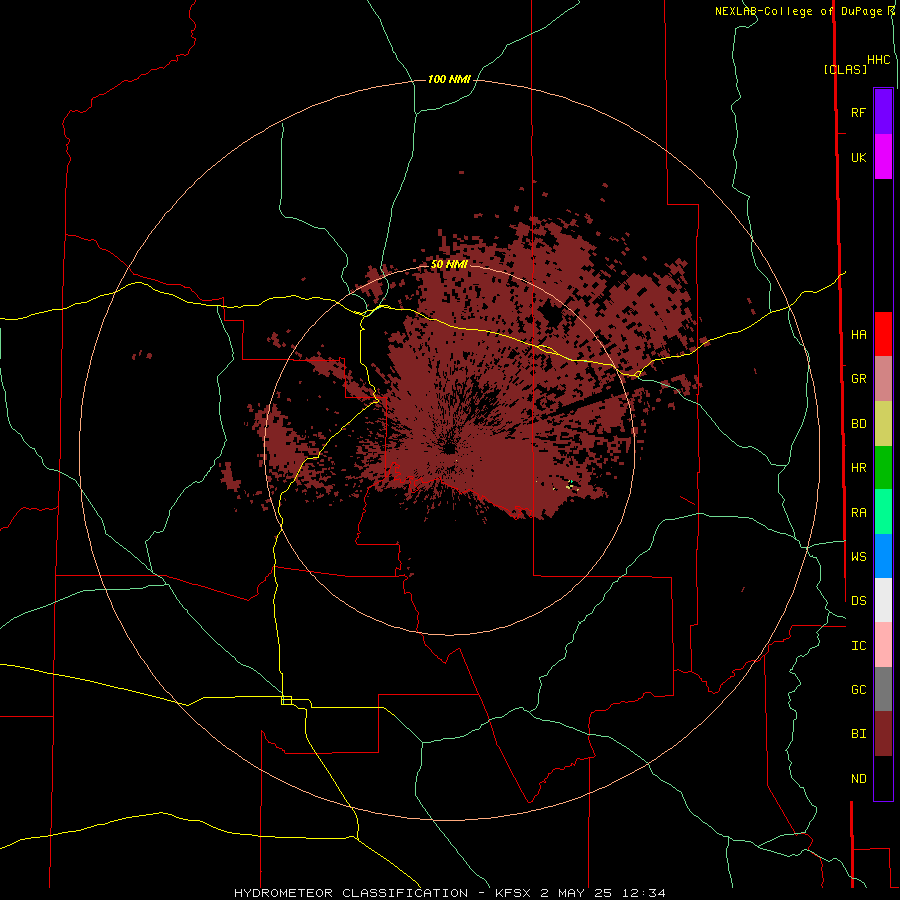This screenshot has width=900, height=900.
Task: Click the 'GR' legend label
Action: pos(858,379)
